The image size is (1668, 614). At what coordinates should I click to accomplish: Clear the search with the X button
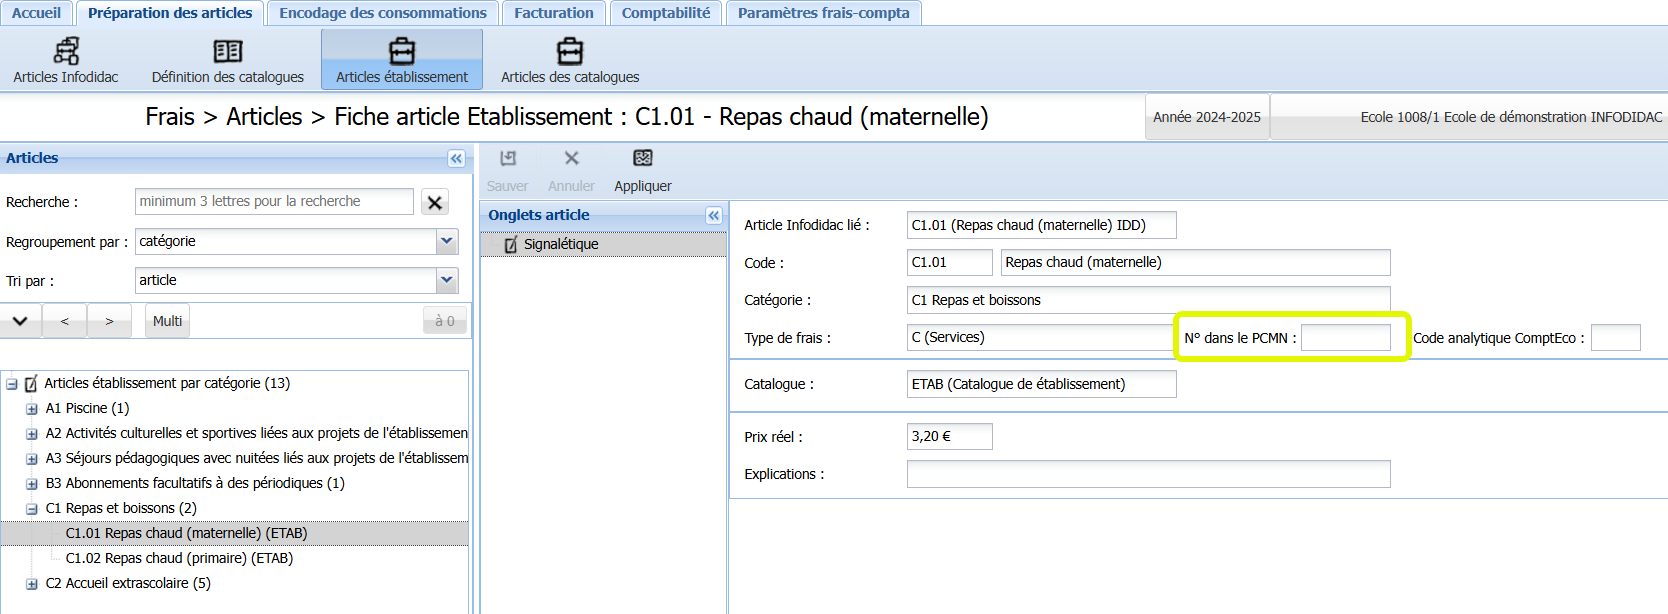click(x=435, y=202)
